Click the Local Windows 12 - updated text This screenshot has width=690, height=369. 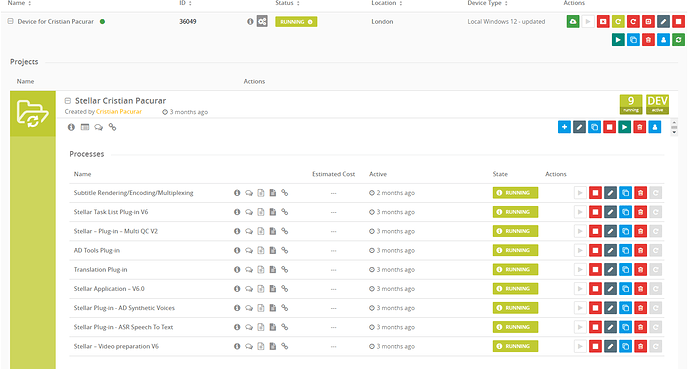tap(506, 22)
